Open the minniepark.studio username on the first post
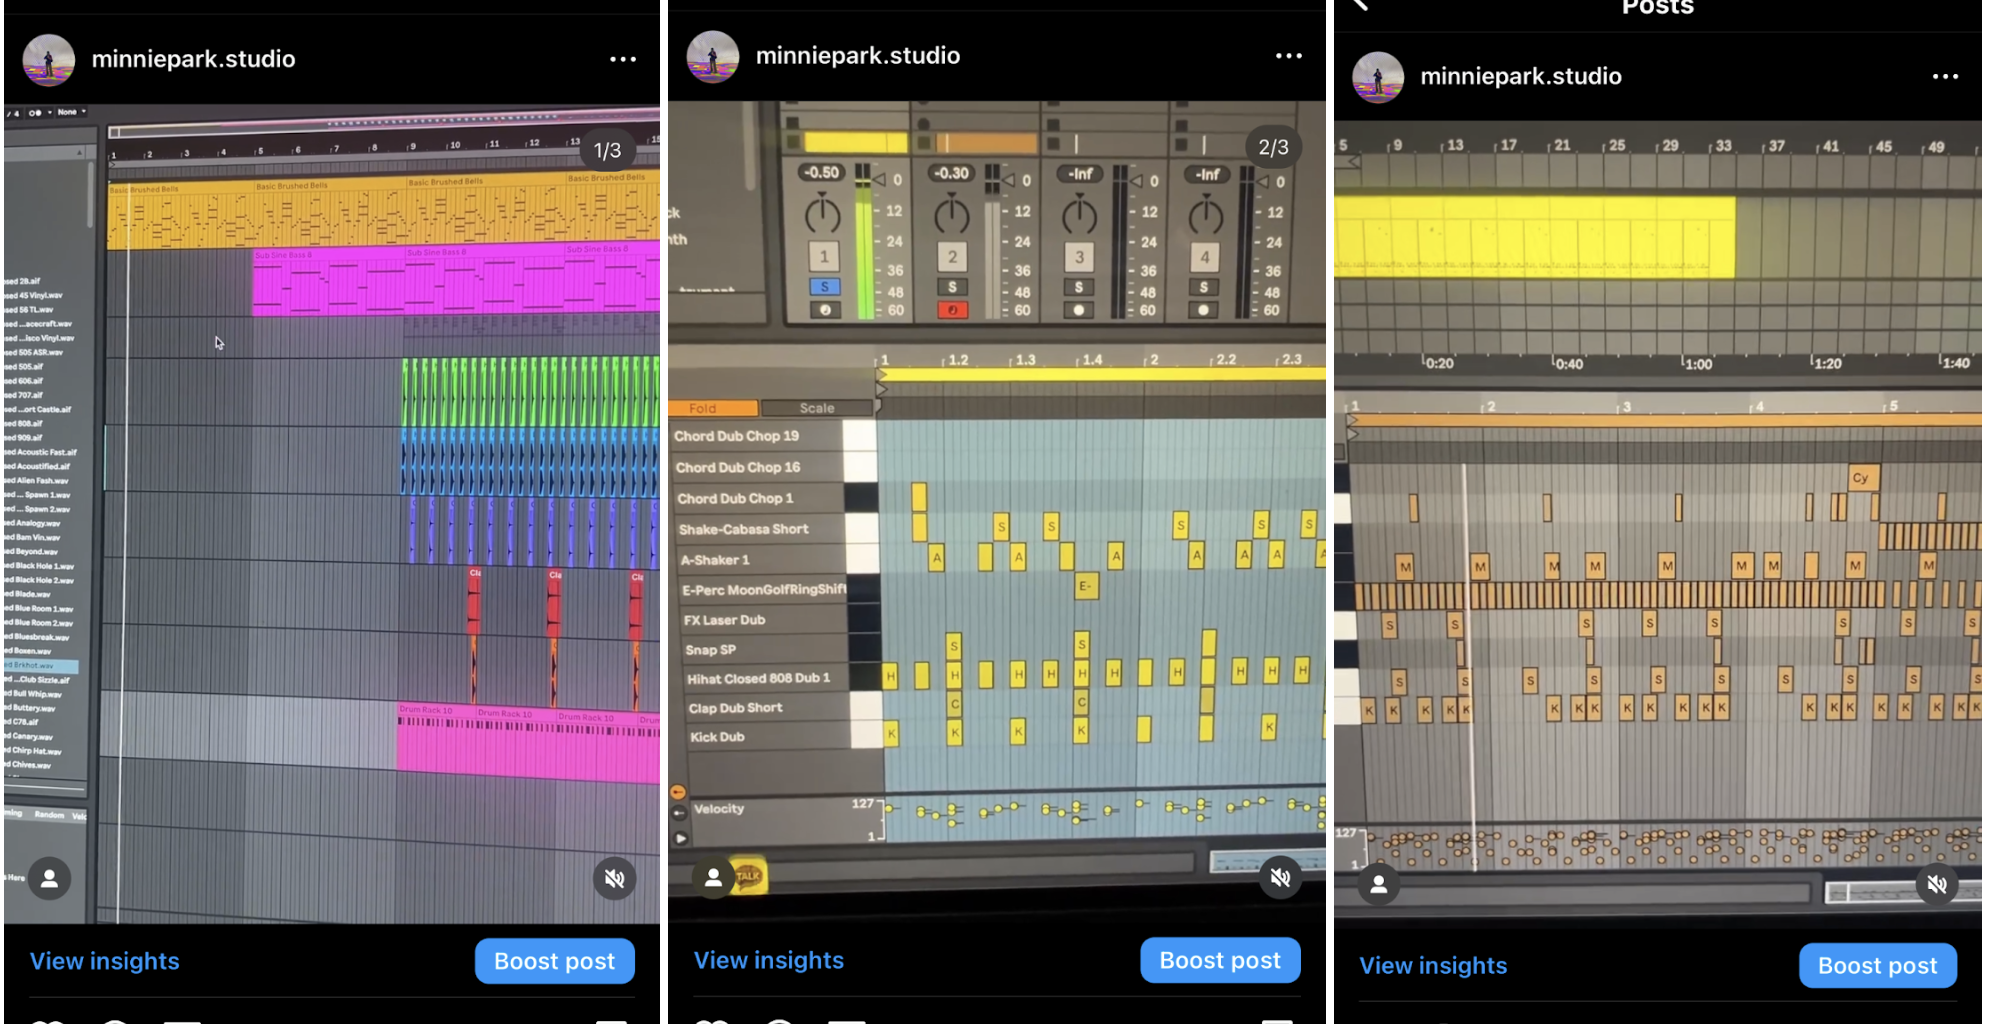 tap(194, 59)
